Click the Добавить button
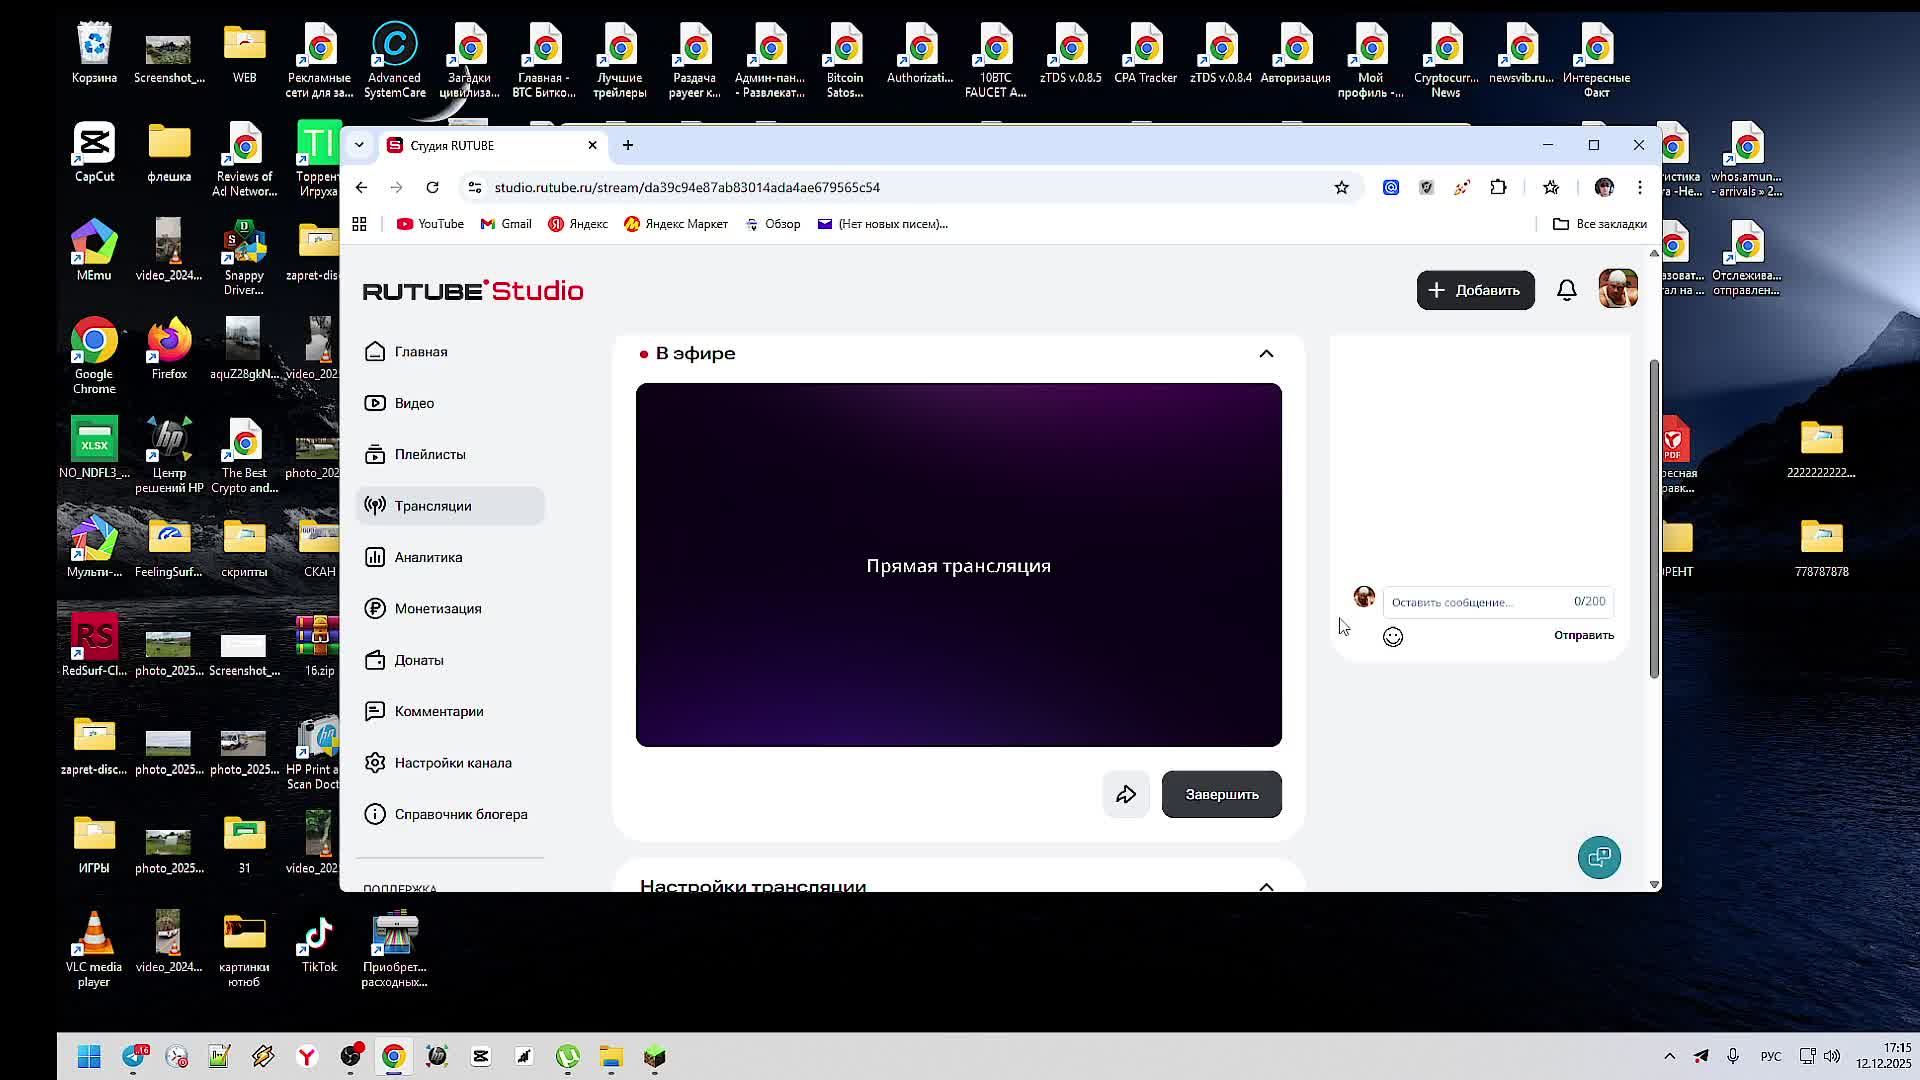Viewport: 1920px width, 1080px height. [1475, 290]
